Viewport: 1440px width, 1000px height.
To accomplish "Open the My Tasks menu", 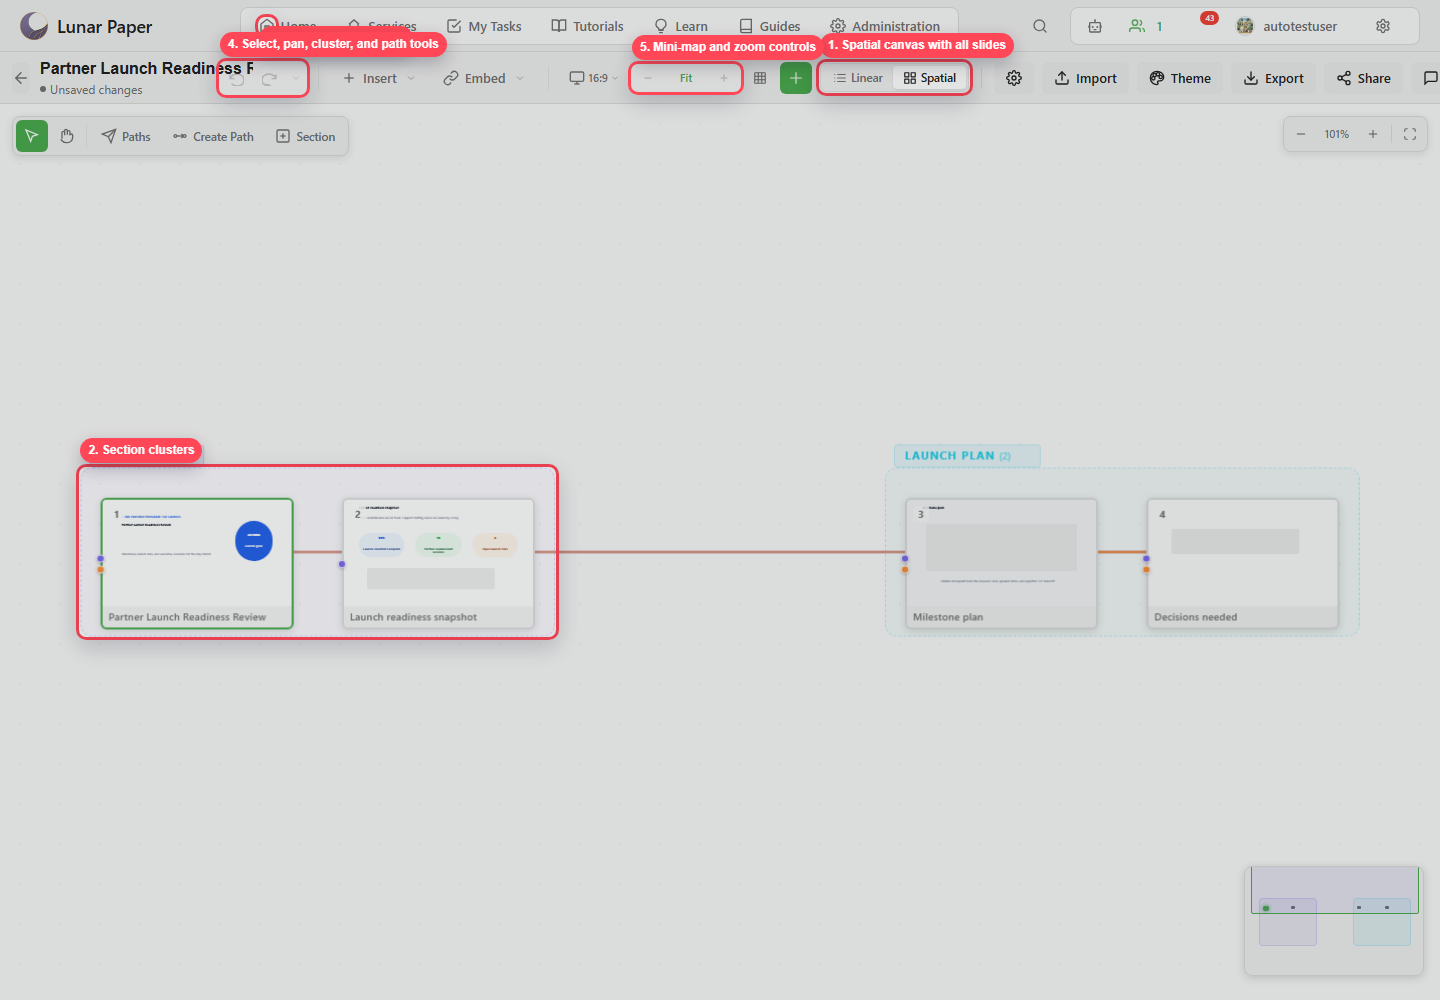I will click(484, 26).
